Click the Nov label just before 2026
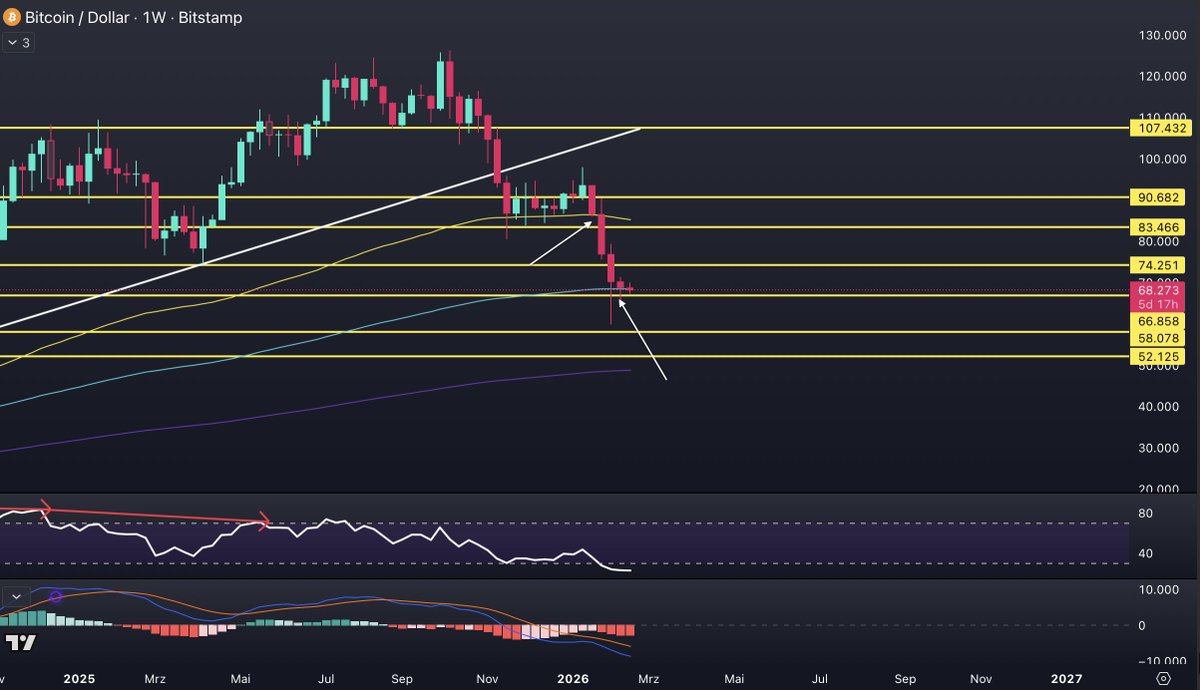Viewport: 1200px width, 690px height. (x=488, y=678)
